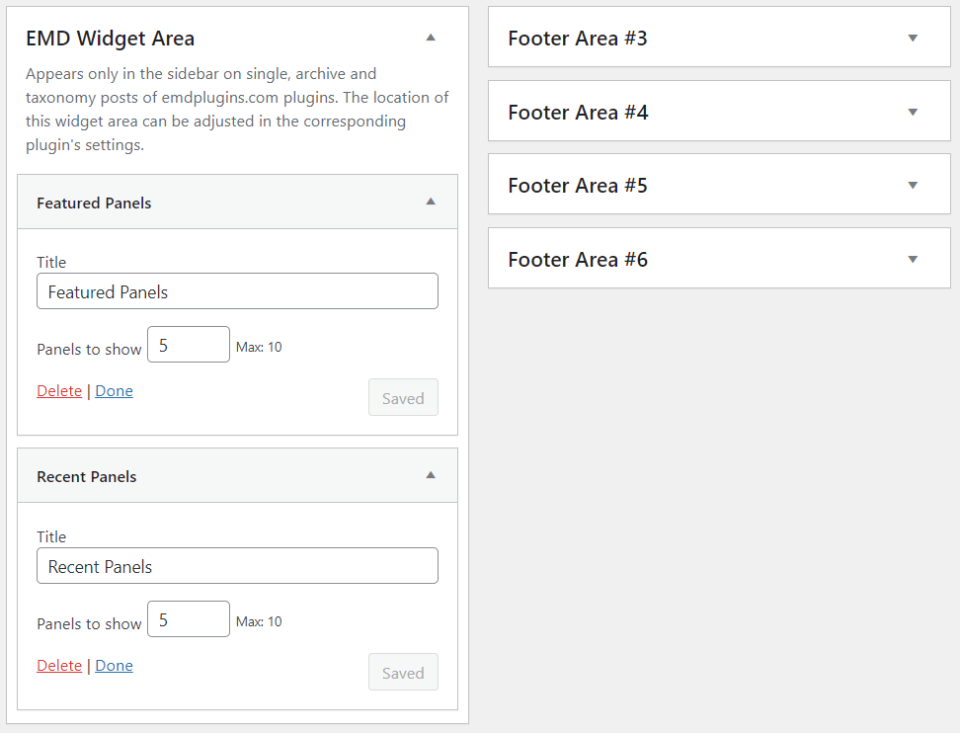The height and width of the screenshot is (733, 960).
Task: Focus Featured Panels 'Panels to show' number box
Action: point(188,345)
